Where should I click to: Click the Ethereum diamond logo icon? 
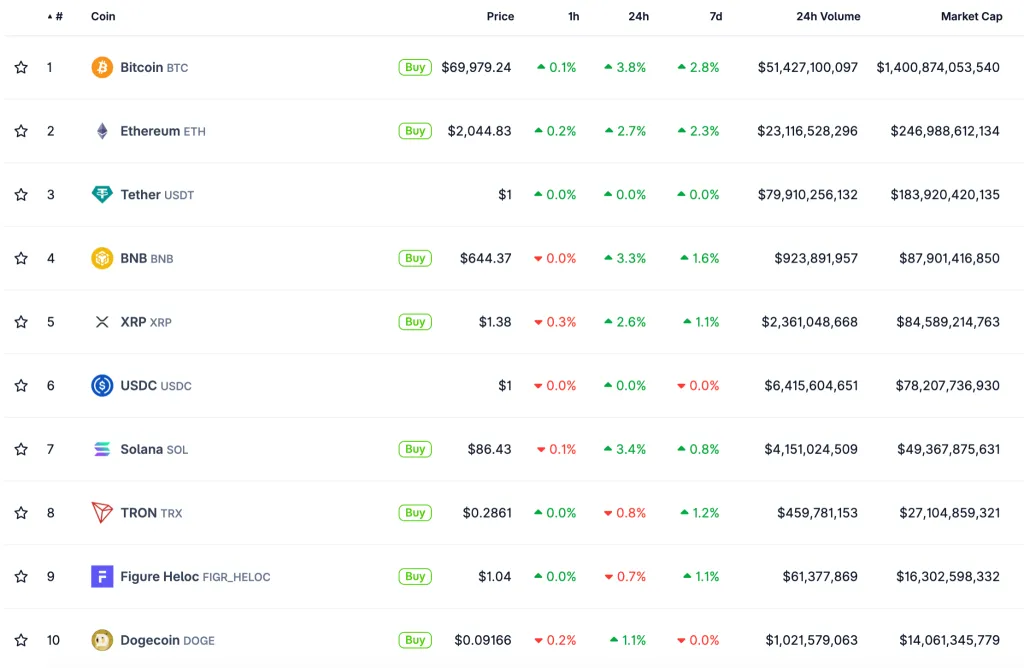(x=102, y=131)
